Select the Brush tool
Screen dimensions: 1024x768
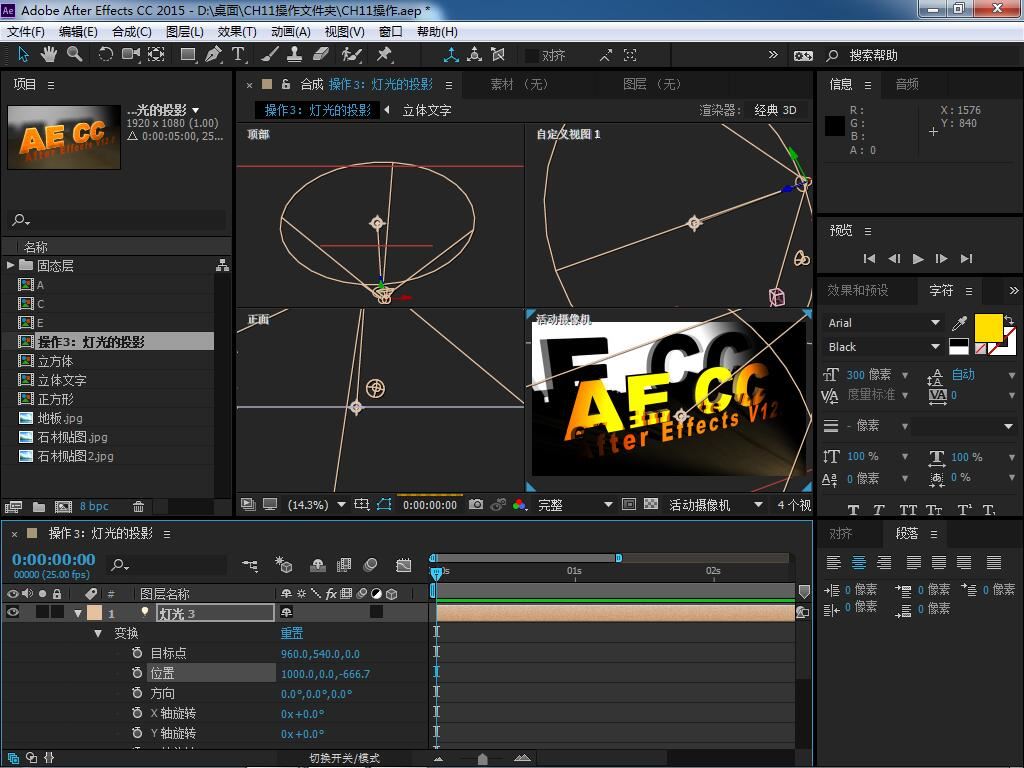pyautogui.click(x=269, y=55)
